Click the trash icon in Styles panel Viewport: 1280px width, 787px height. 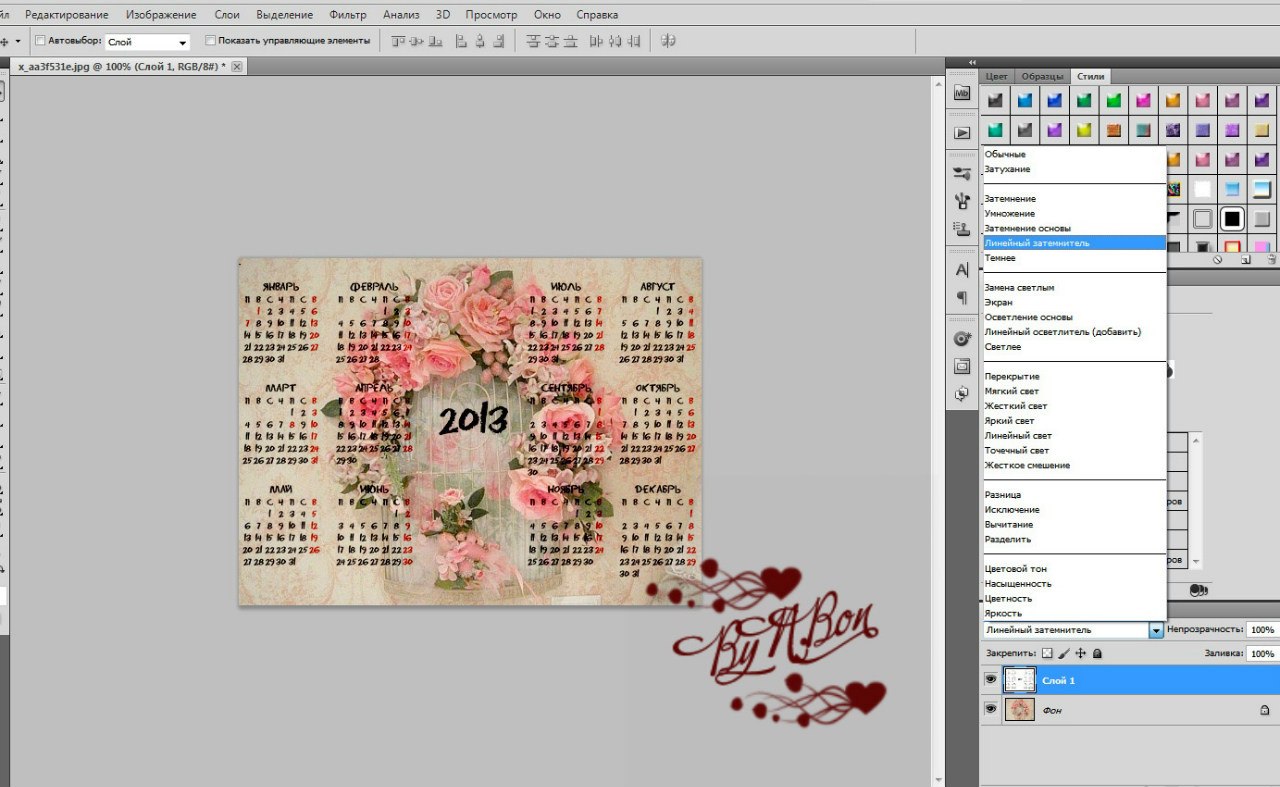[1270, 259]
